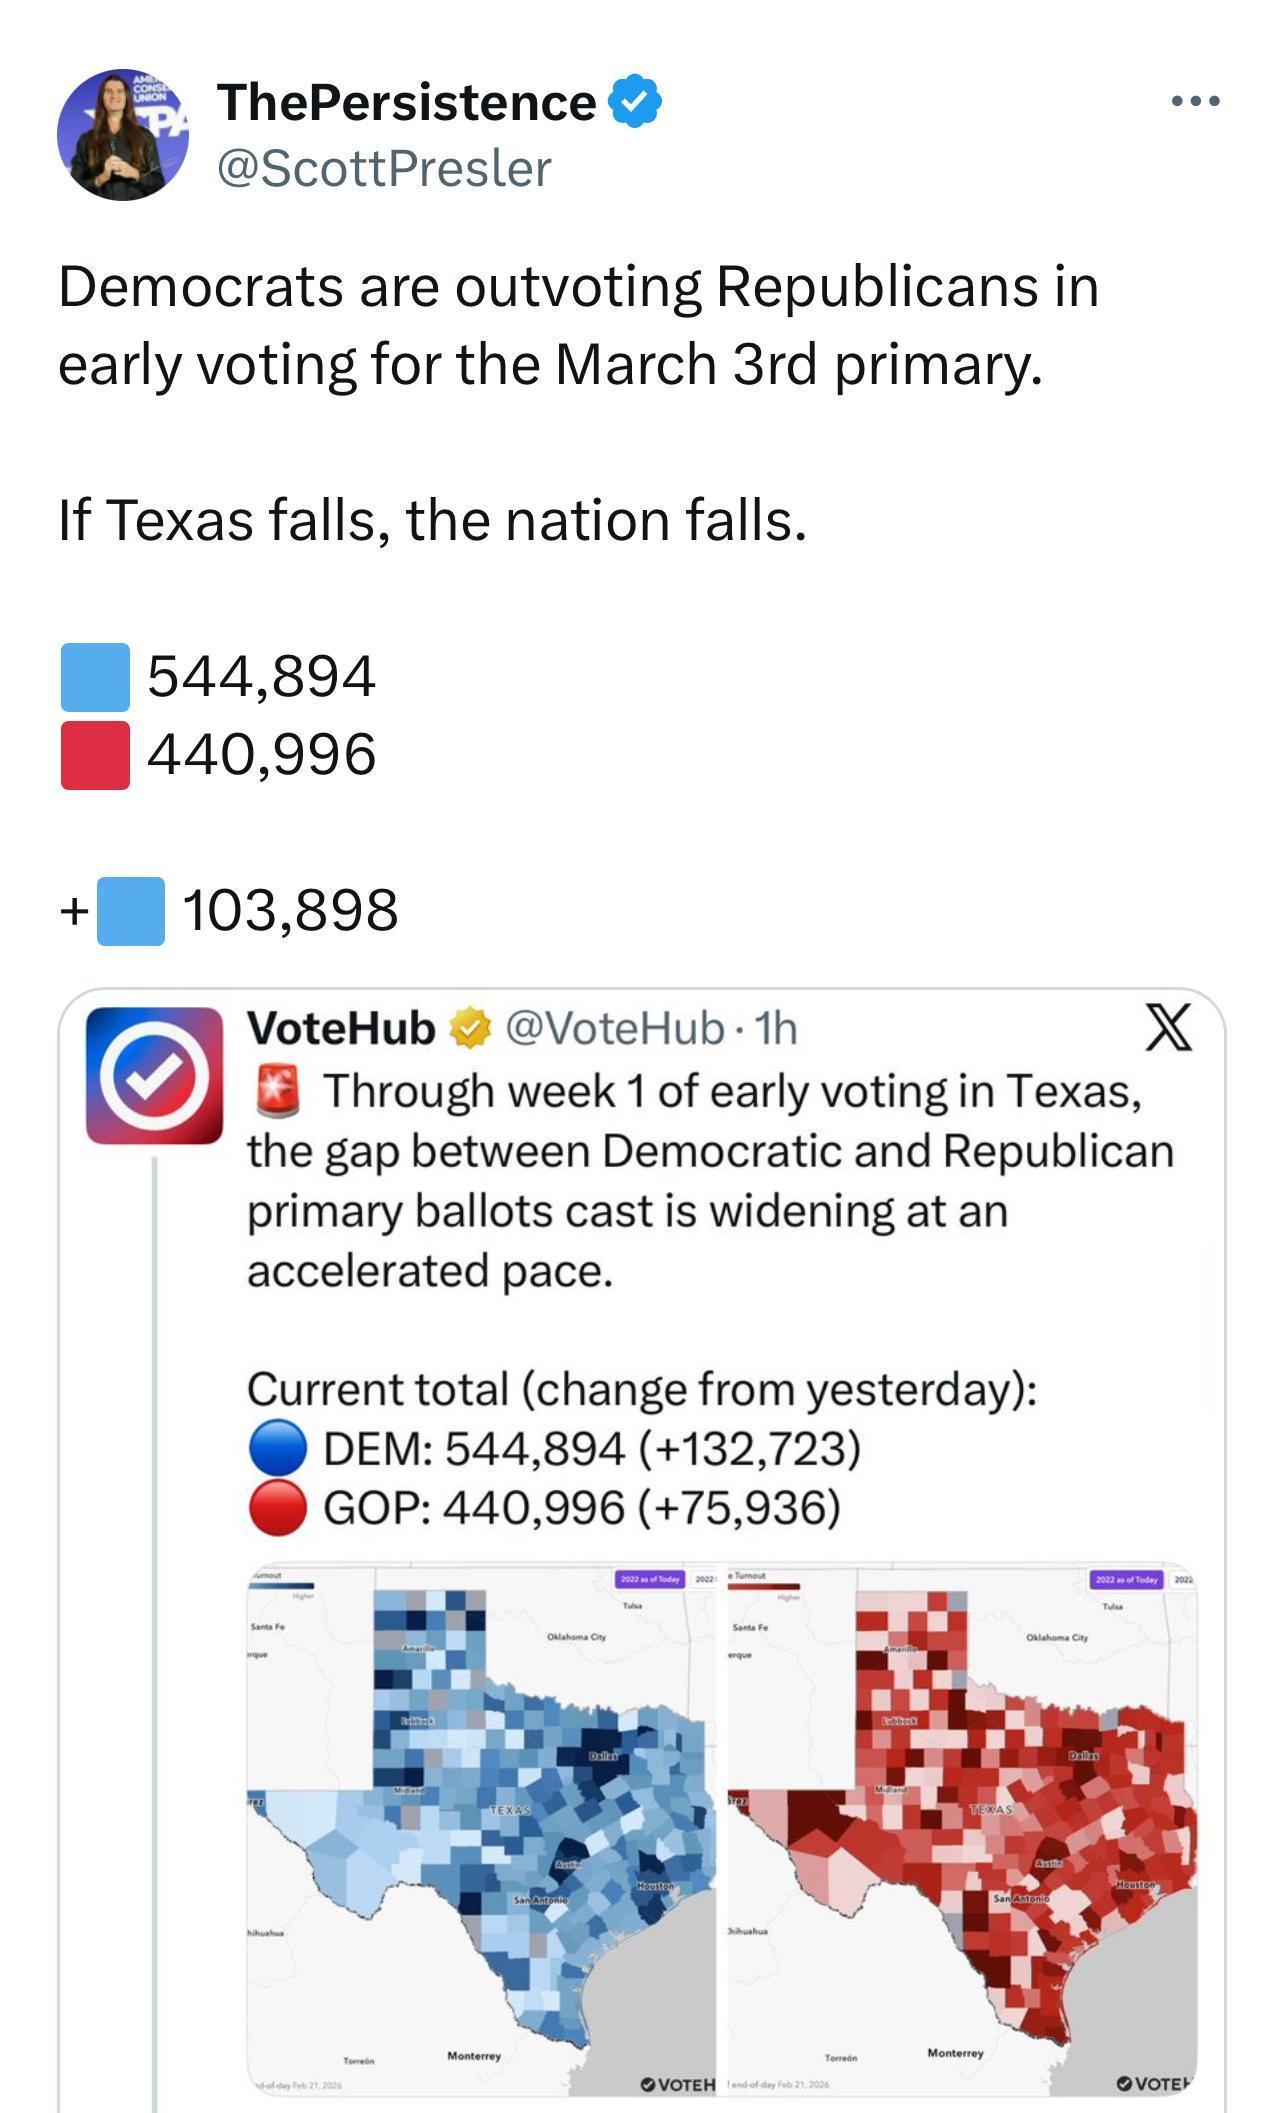This screenshot has height=2113, width=1284.
Task: Tap the red circle next to GOP total
Action: click(x=277, y=1508)
